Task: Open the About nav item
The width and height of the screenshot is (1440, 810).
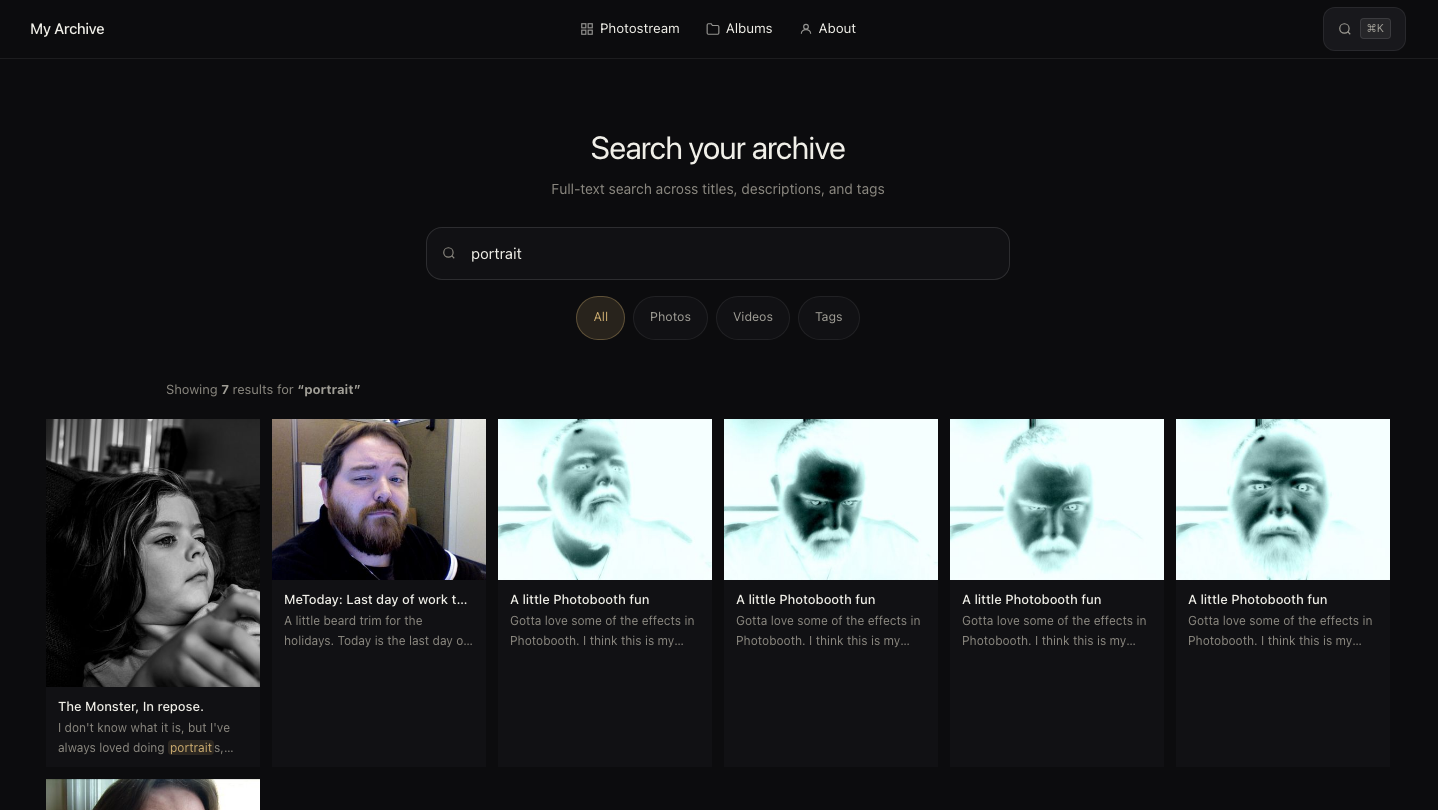Action: click(x=828, y=29)
